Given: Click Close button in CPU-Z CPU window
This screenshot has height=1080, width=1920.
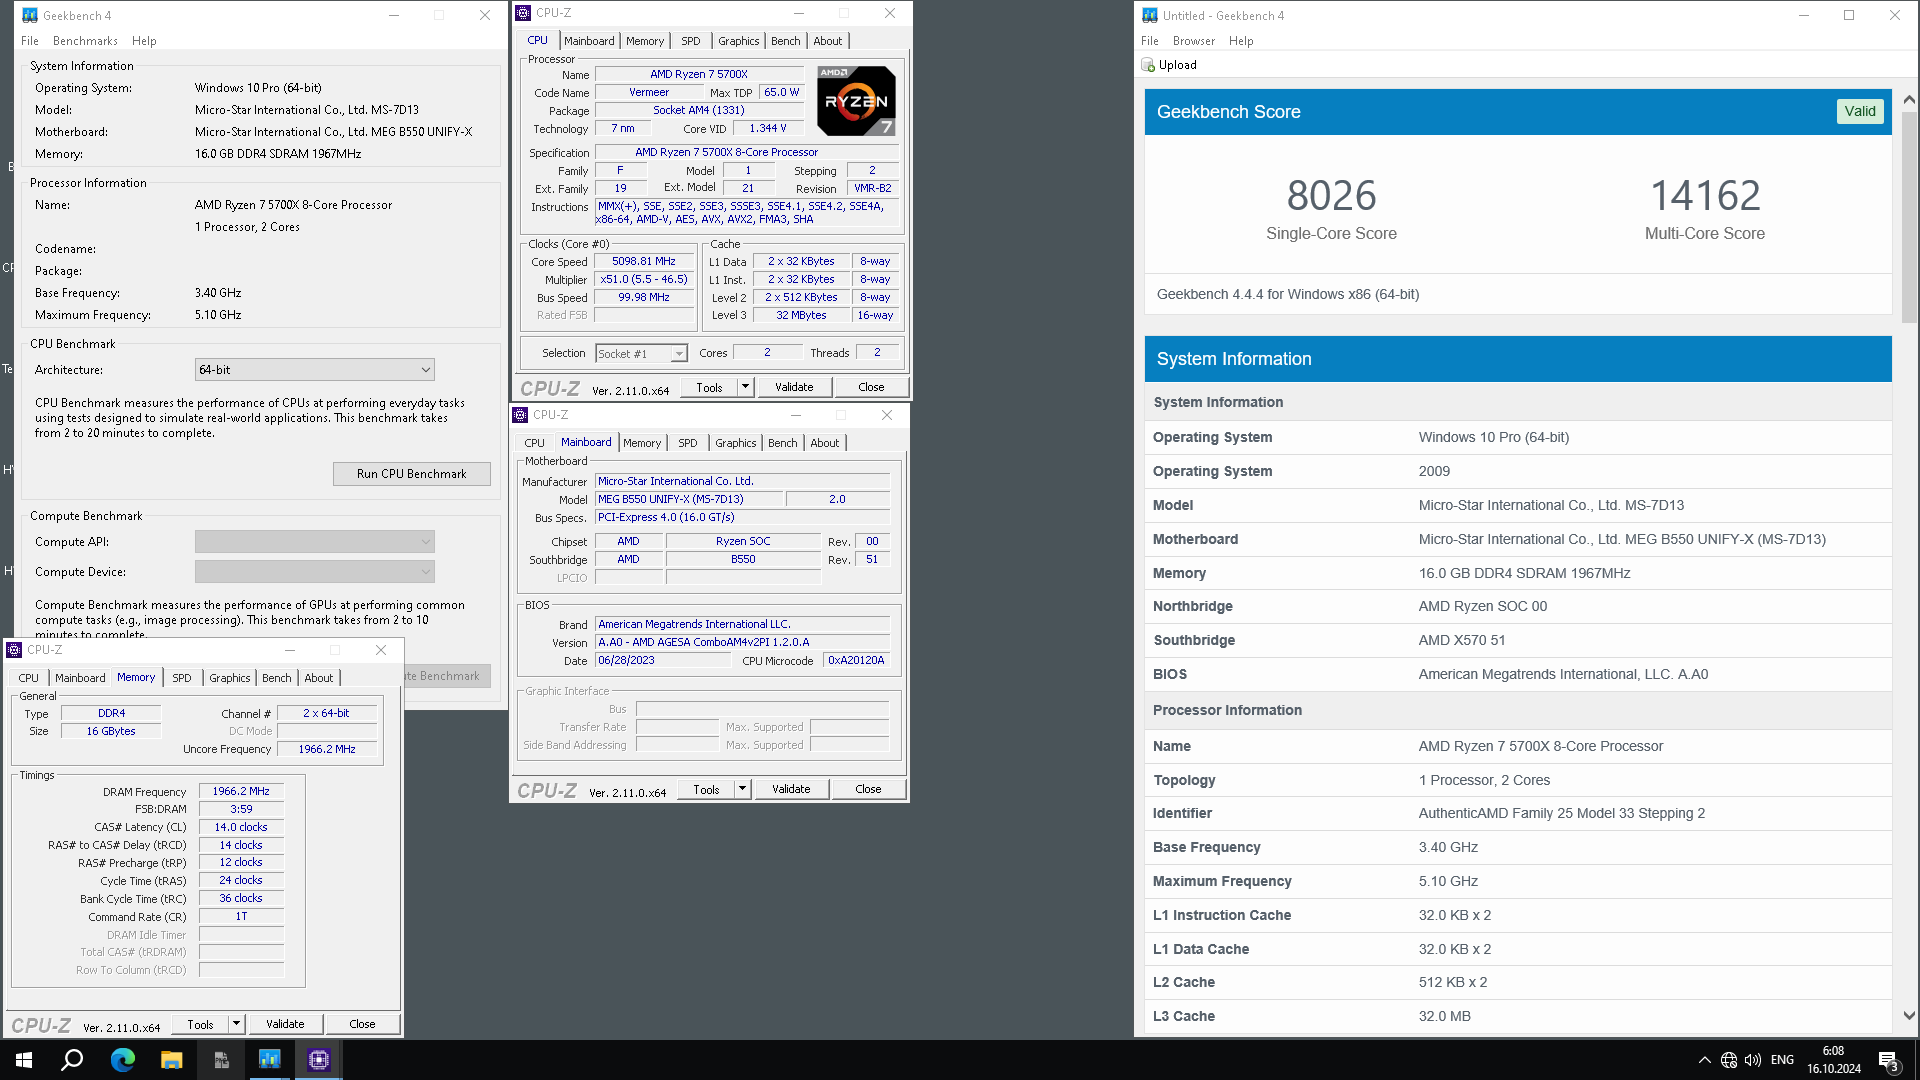Looking at the screenshot, I should (871, 387).
